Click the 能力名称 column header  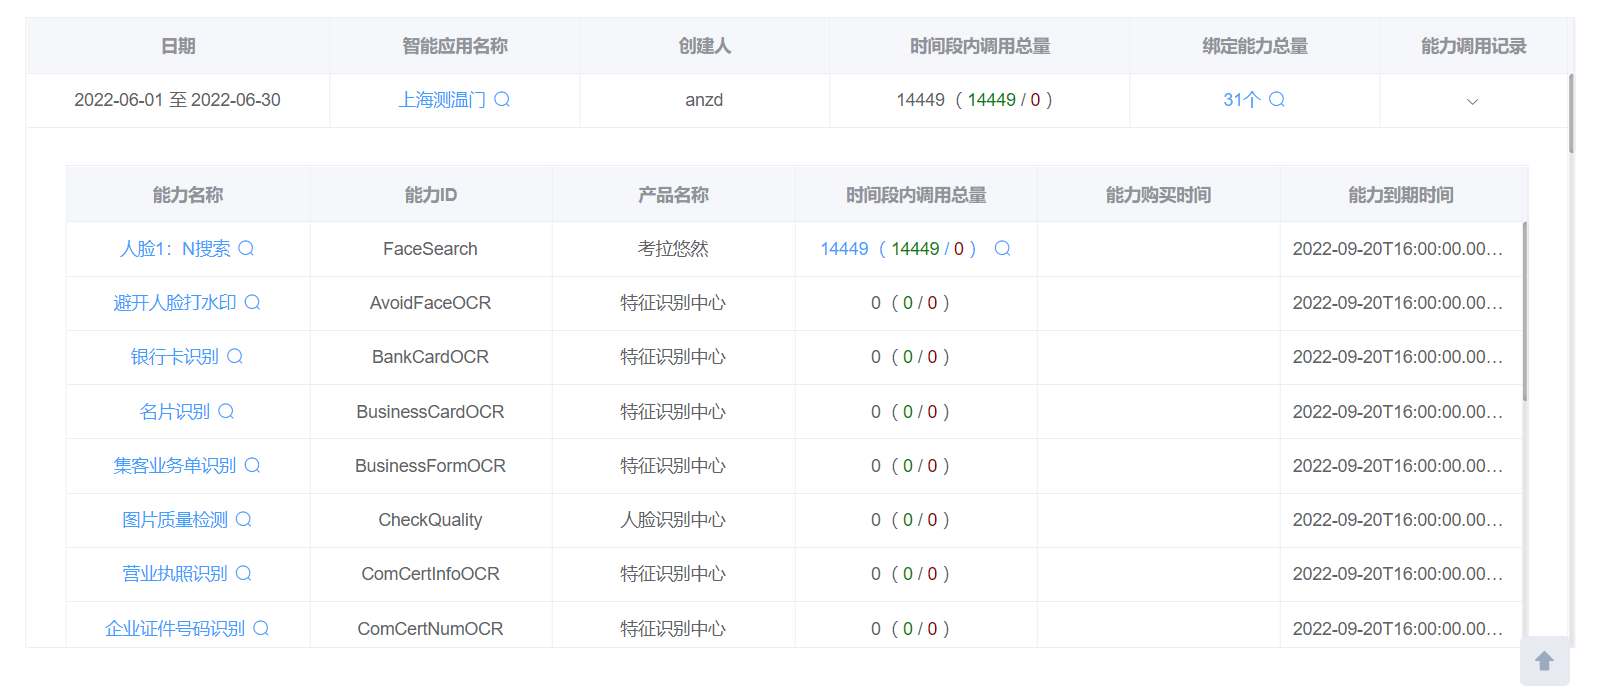[188, 195]
